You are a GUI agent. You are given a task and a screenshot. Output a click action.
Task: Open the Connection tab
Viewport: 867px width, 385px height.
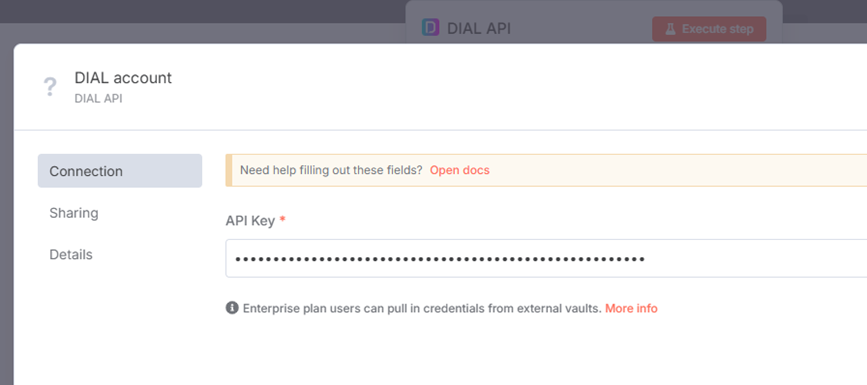coord(119,171)
